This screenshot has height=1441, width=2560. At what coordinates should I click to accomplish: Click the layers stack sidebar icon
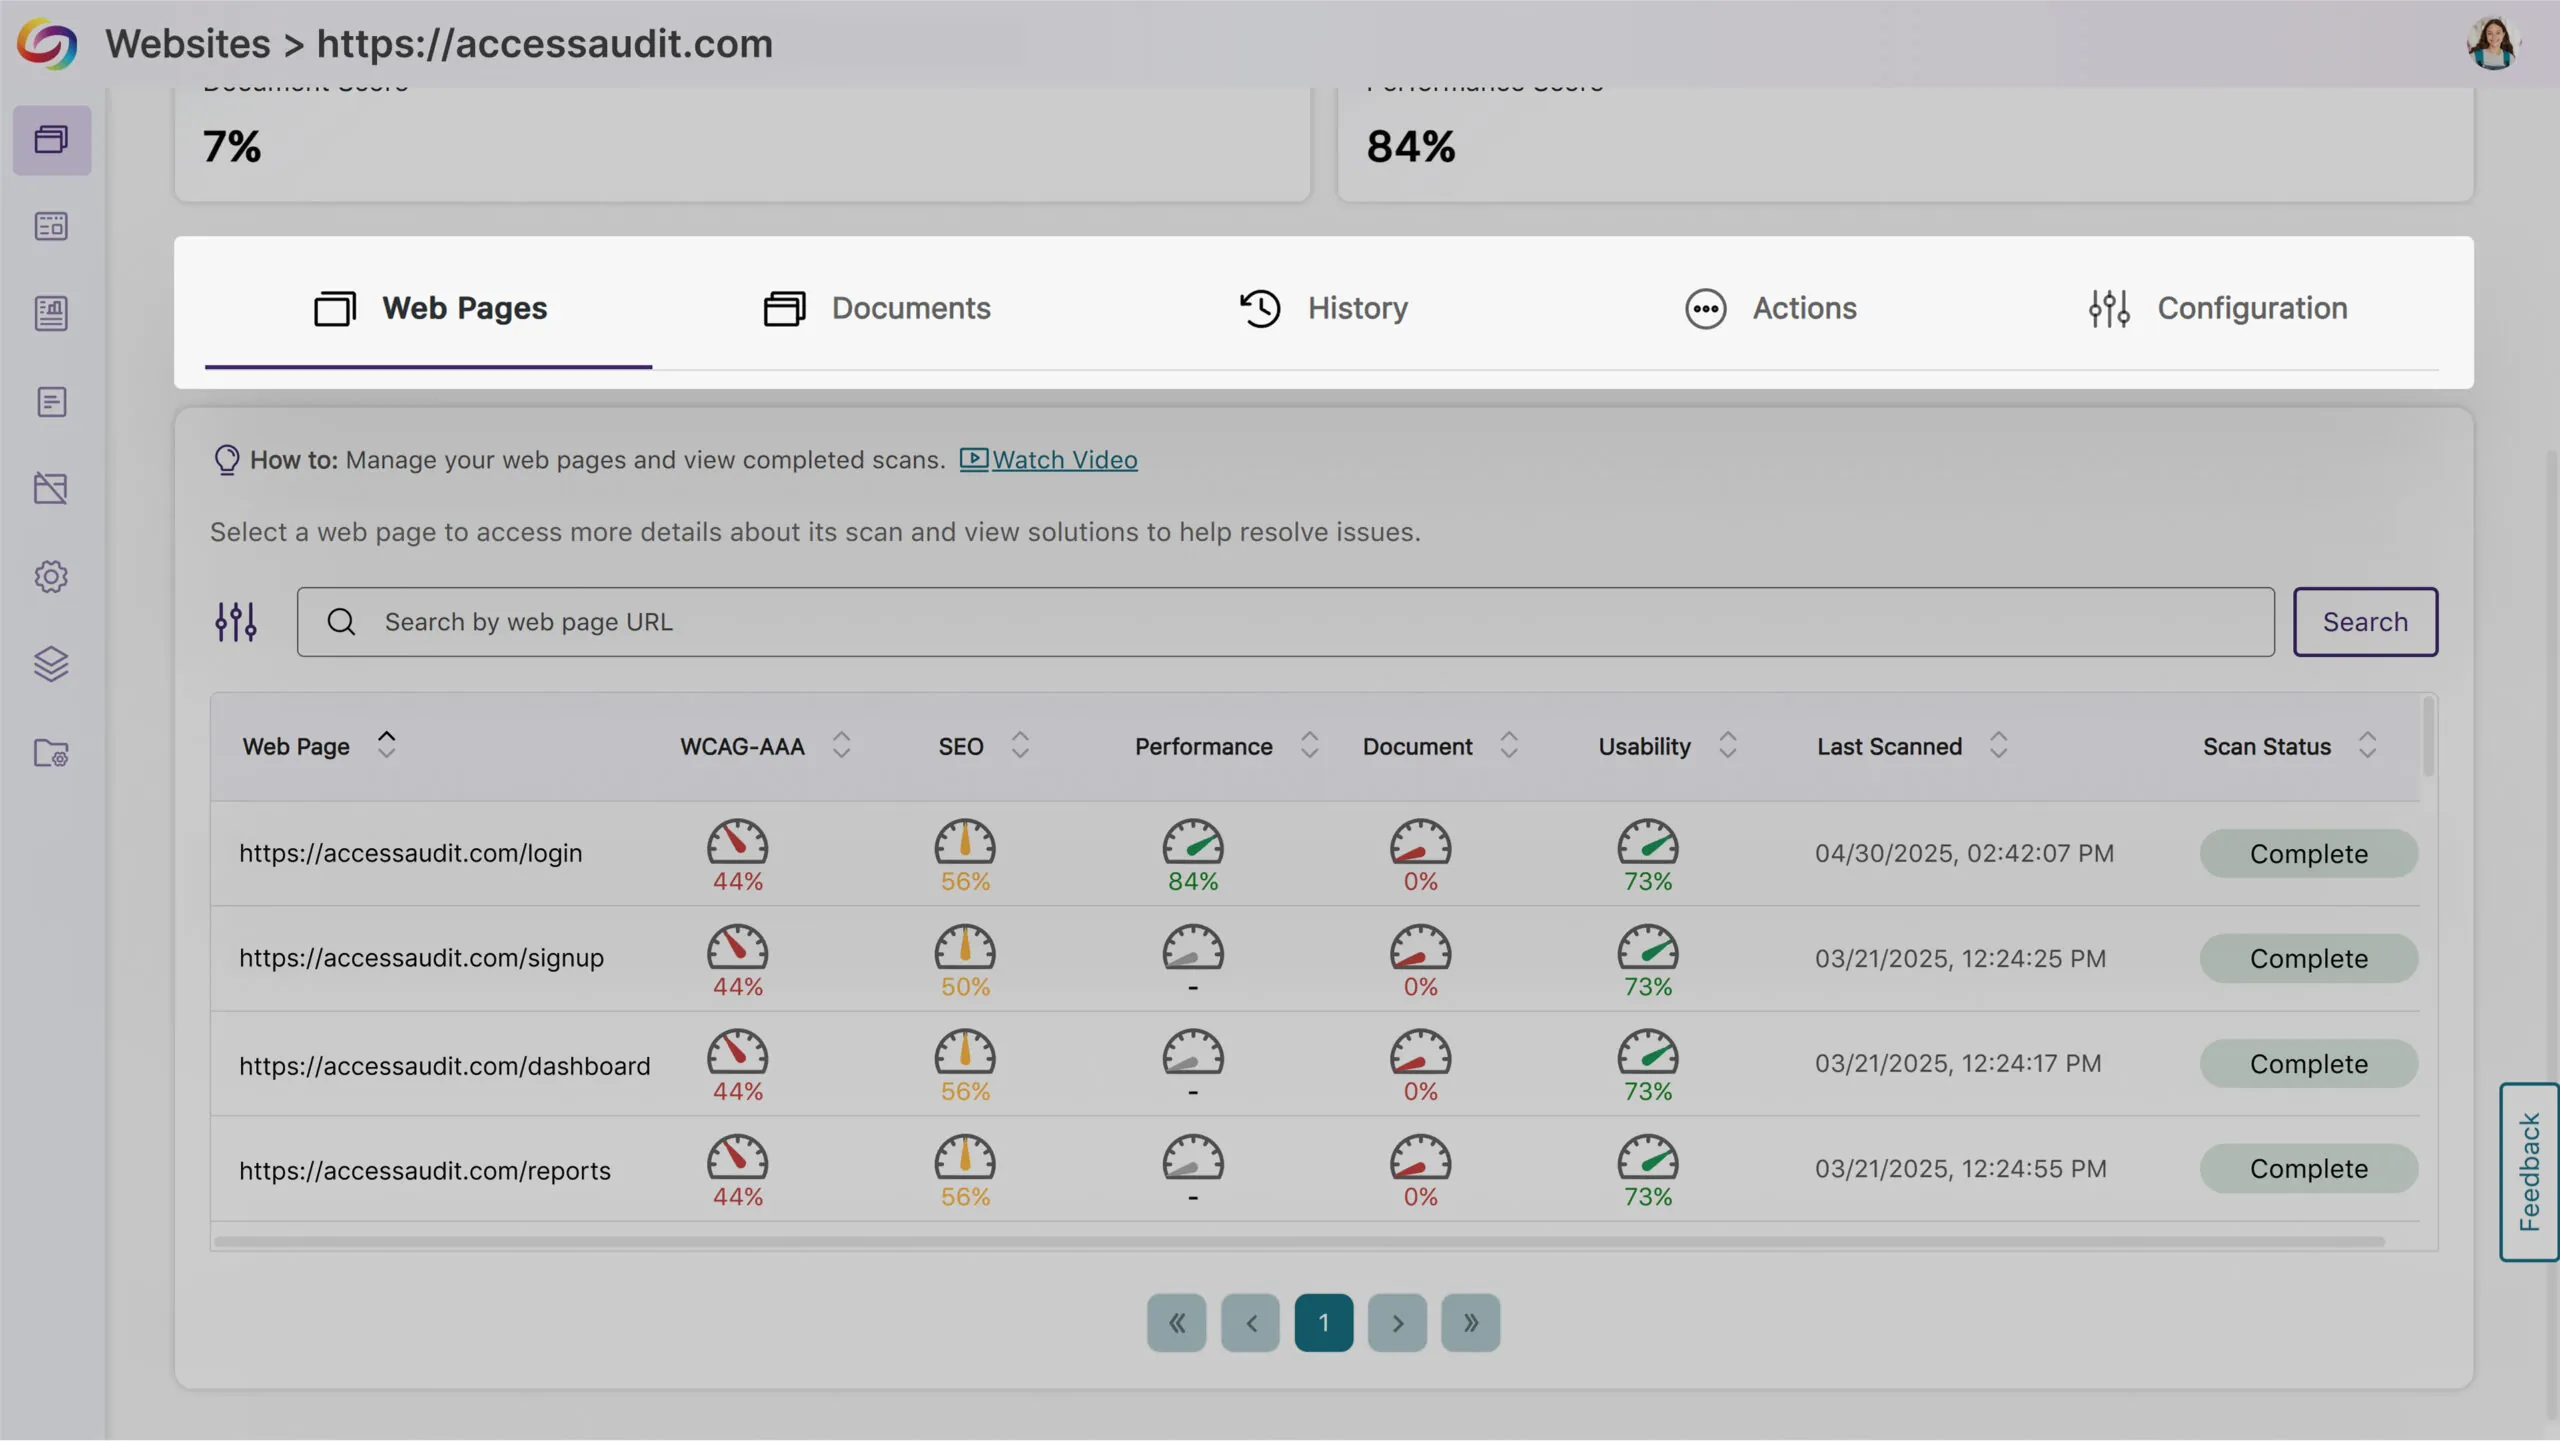click(51, 664)
